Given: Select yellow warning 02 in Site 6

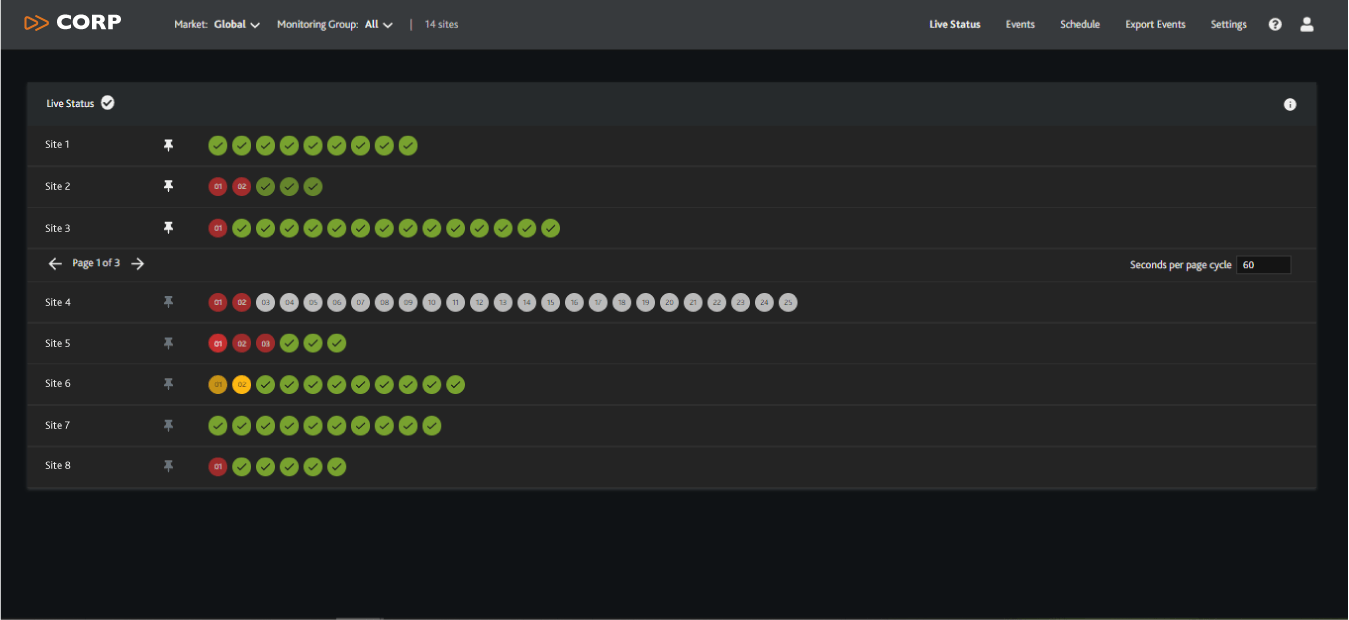Looking at the screenshot, I should click(242, 384).
